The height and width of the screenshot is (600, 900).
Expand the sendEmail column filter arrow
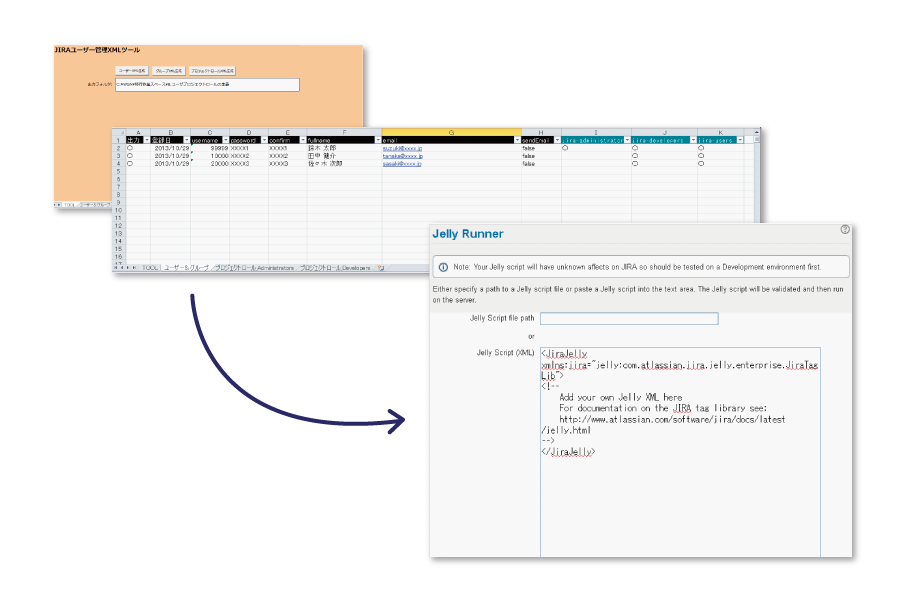(x=555, y=141)
